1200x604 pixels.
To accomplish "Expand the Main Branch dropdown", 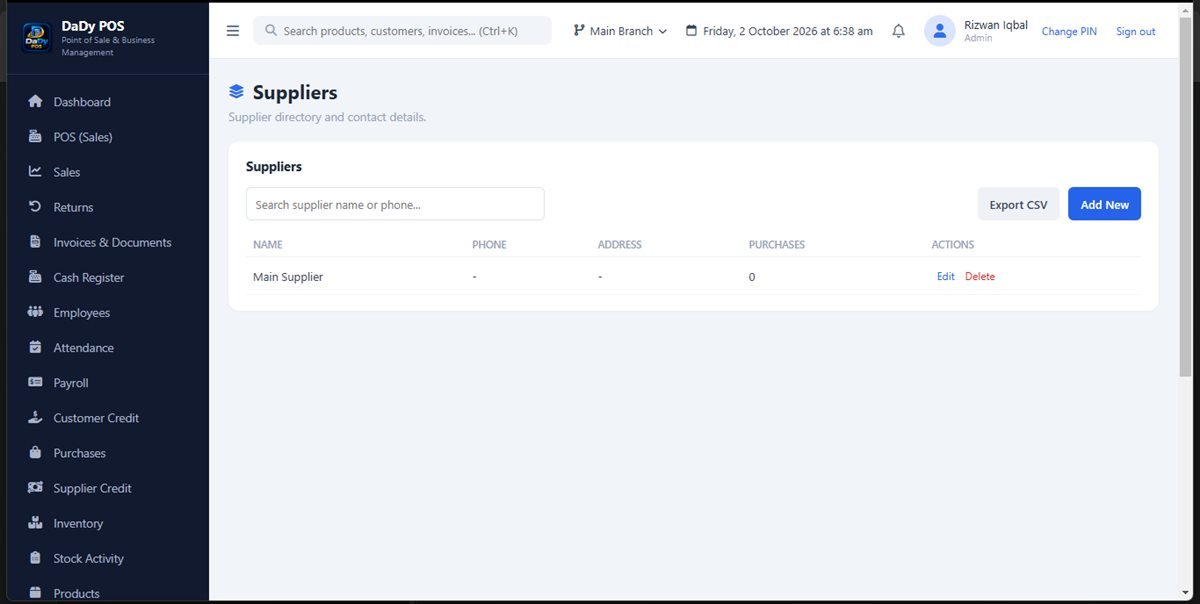I will [x=620, y=31].
